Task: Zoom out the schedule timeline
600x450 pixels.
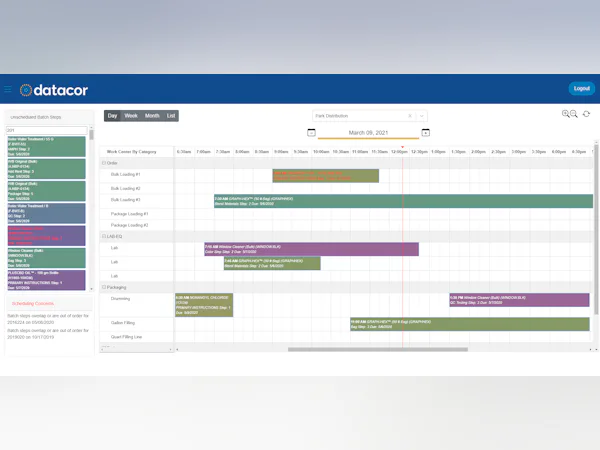Action: point(574,114)
